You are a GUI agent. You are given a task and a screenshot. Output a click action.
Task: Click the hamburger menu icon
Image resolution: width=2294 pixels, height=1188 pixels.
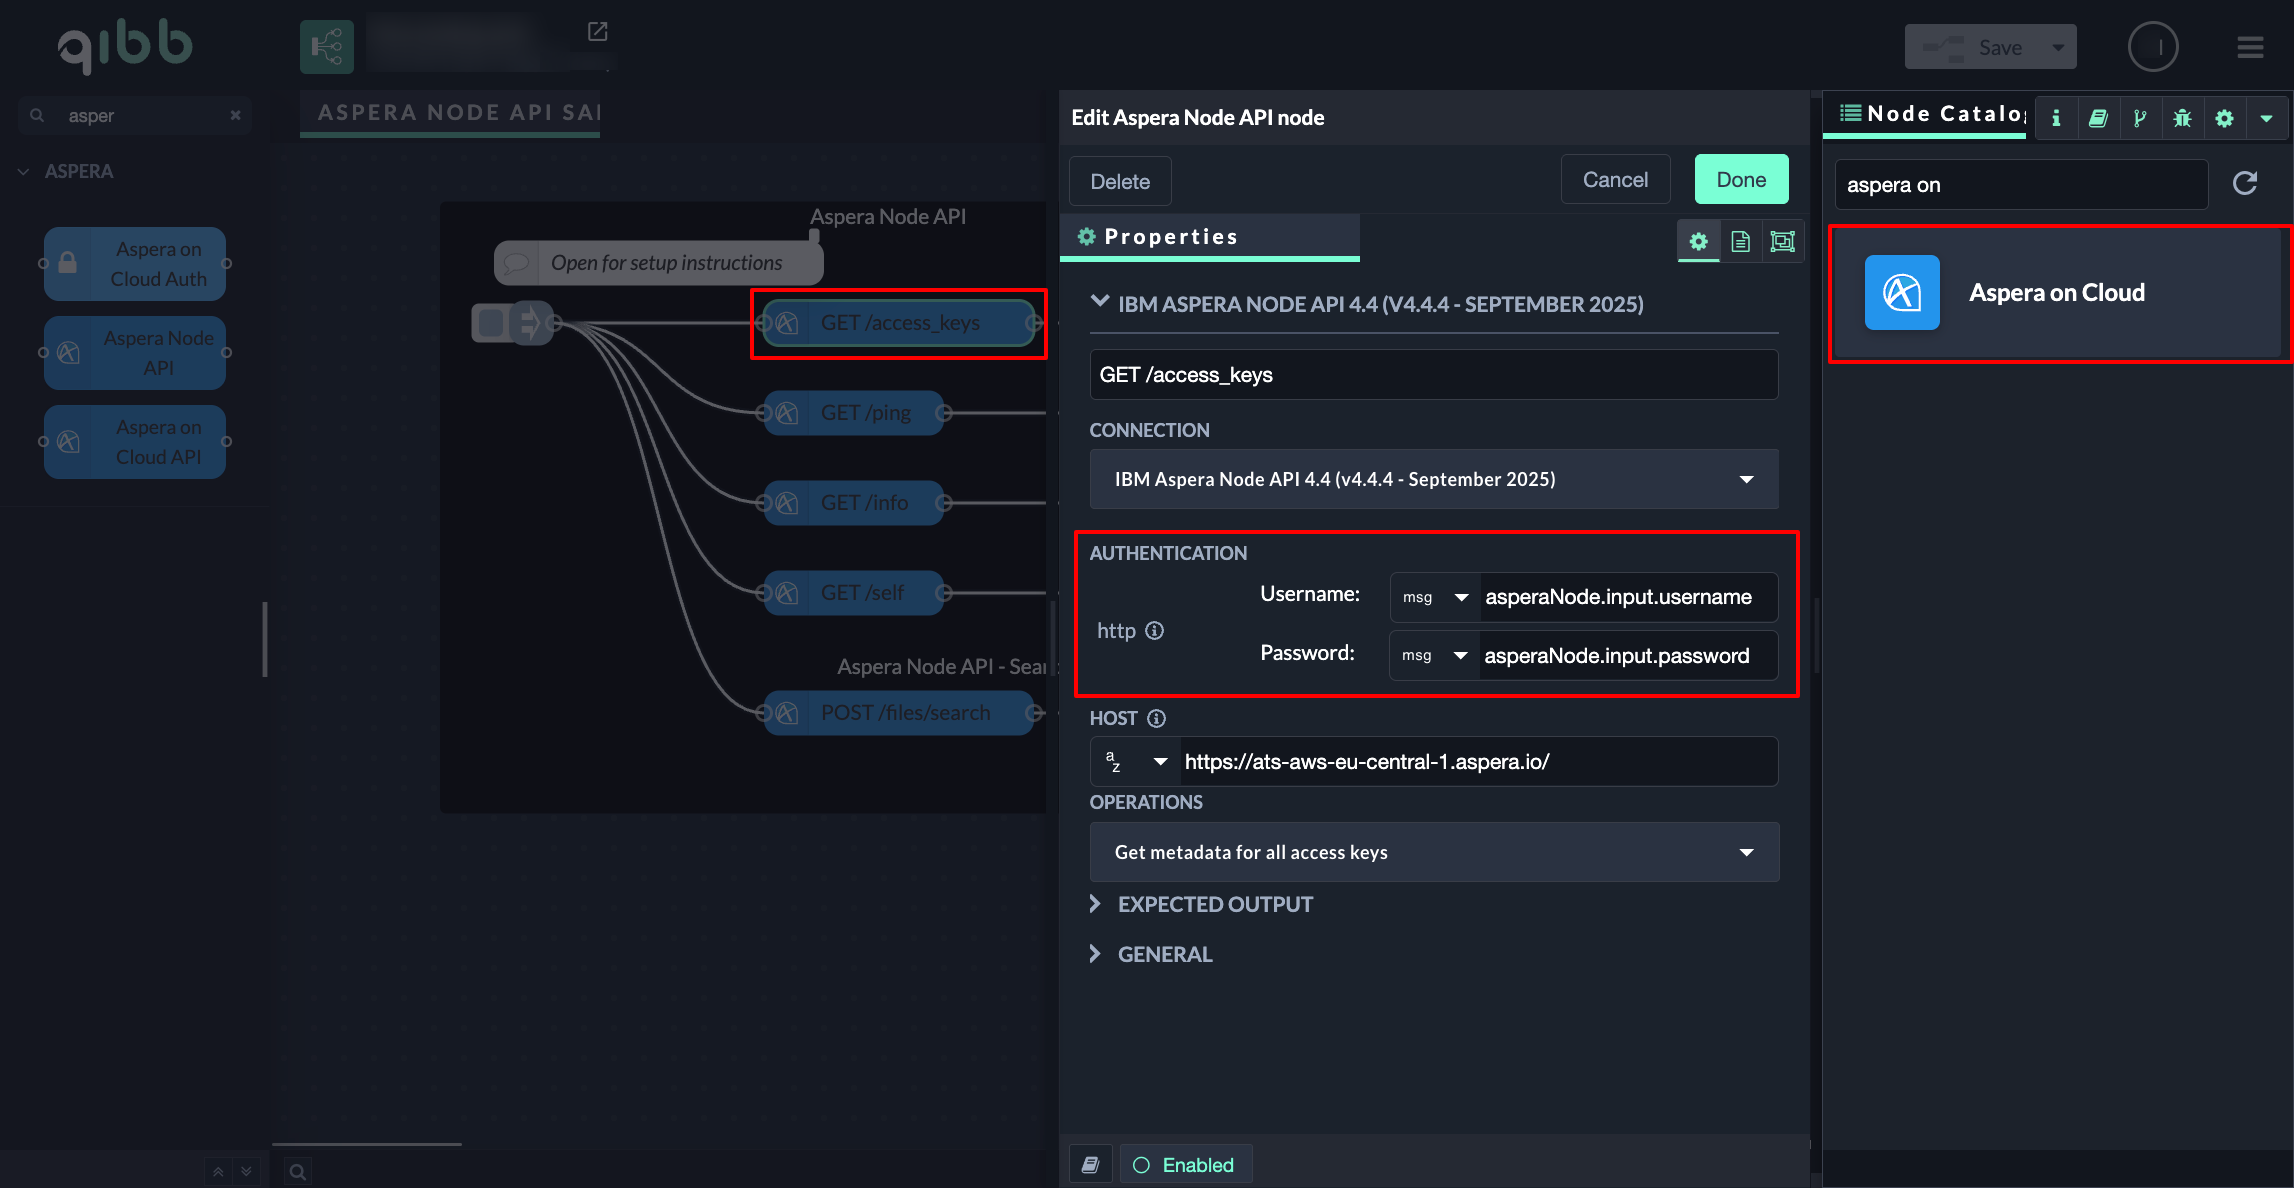click(2250, 47)
